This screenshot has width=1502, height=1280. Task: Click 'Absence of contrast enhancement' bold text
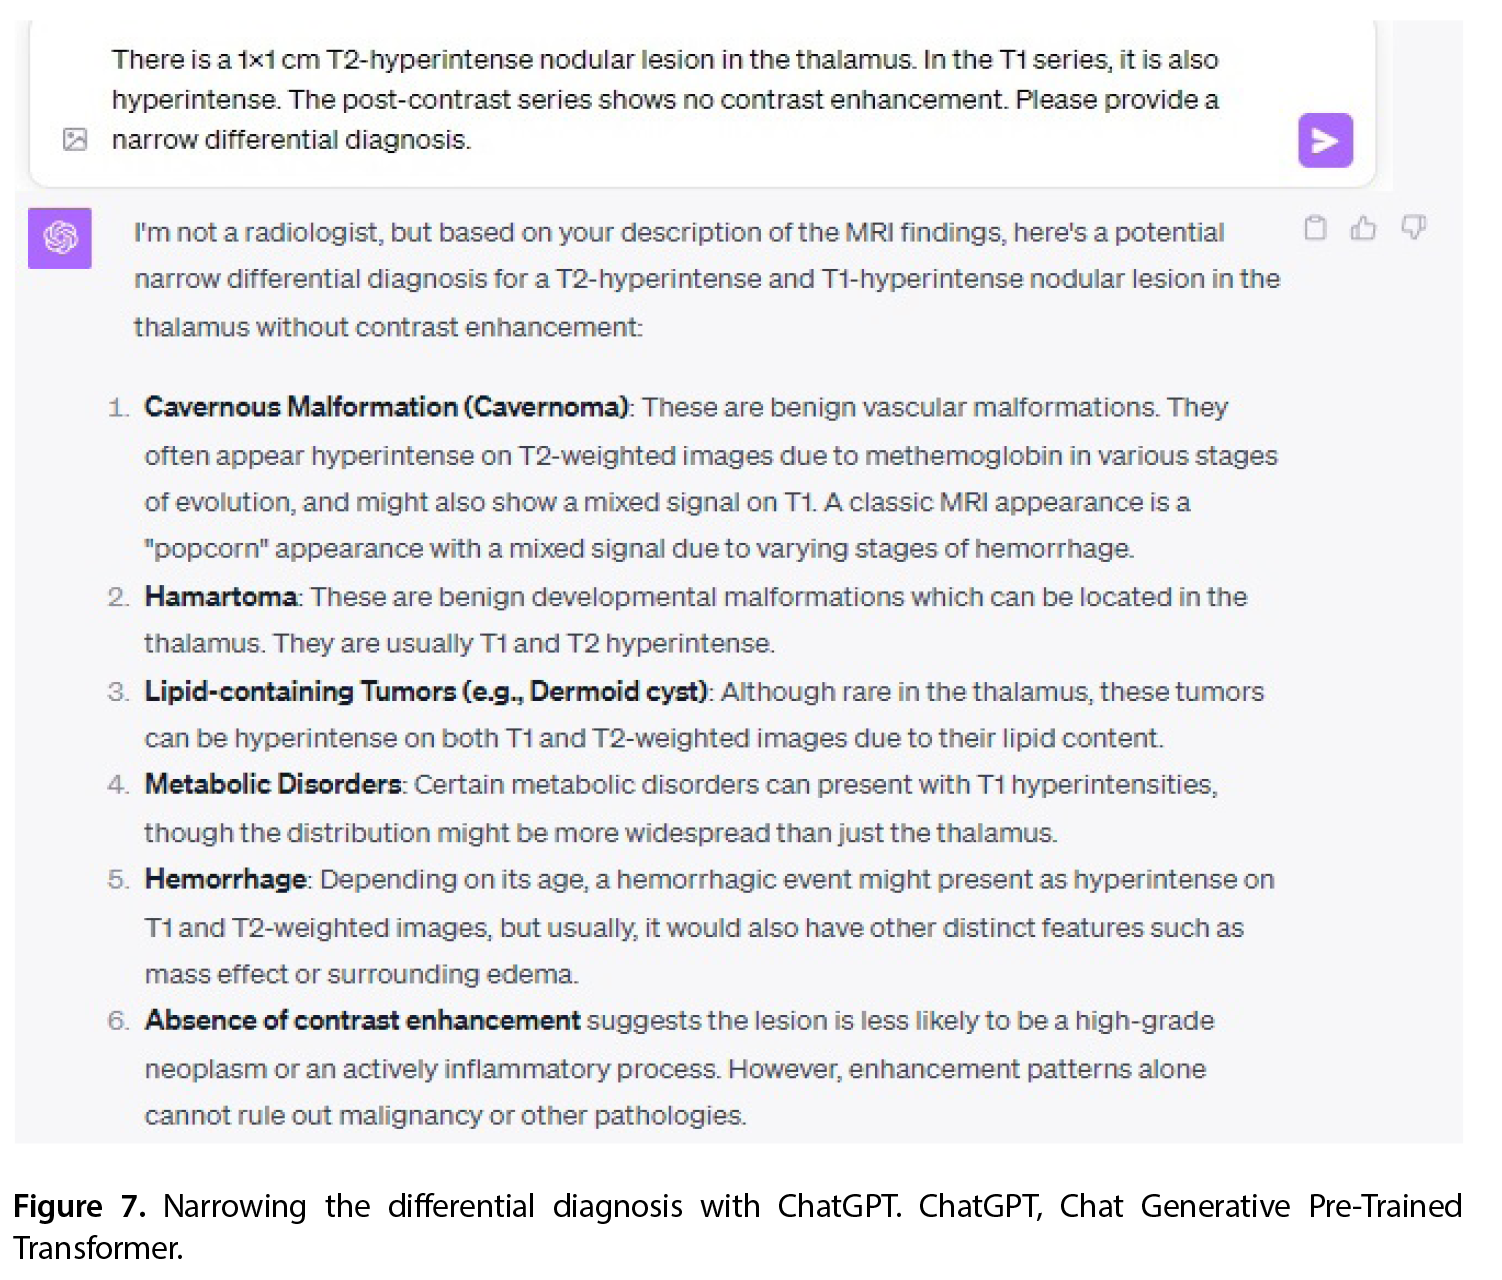pyautogui.click(x=362, y=1020)
